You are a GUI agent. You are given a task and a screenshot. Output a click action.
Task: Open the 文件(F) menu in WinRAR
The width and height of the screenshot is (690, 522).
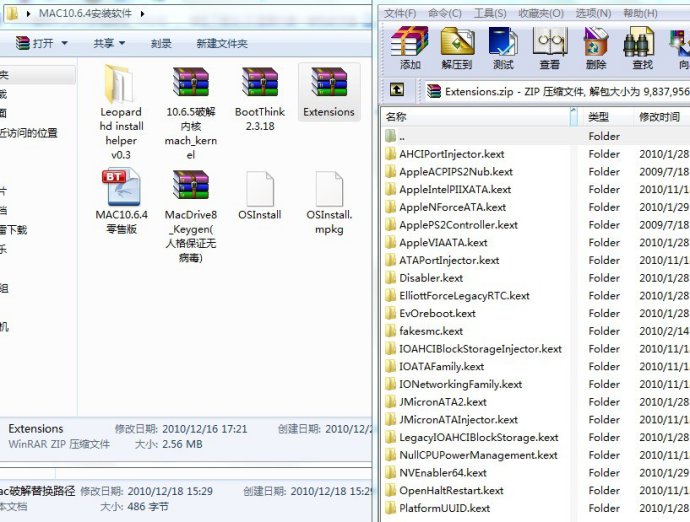pyautogui.click(x=400, y=13)
